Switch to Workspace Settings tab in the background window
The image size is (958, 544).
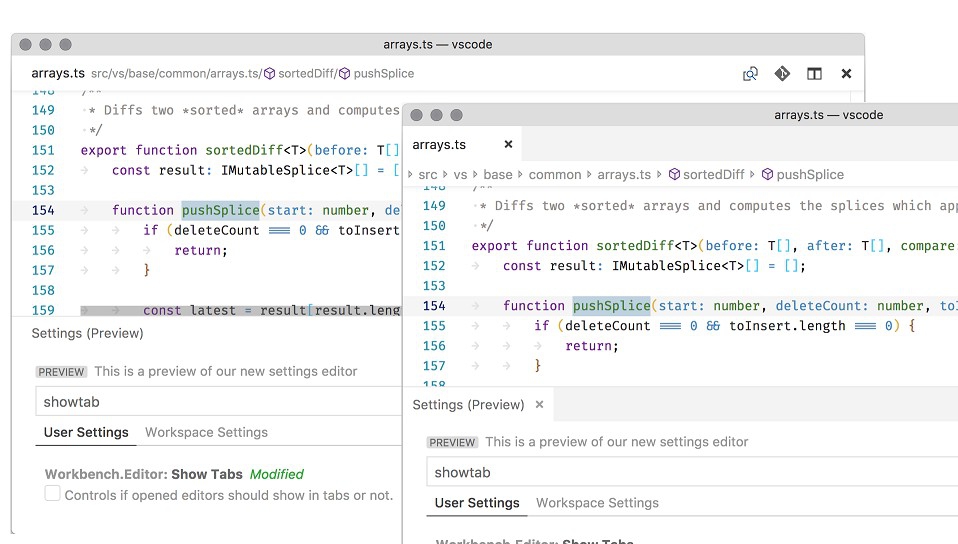click(x=206, y=432)
